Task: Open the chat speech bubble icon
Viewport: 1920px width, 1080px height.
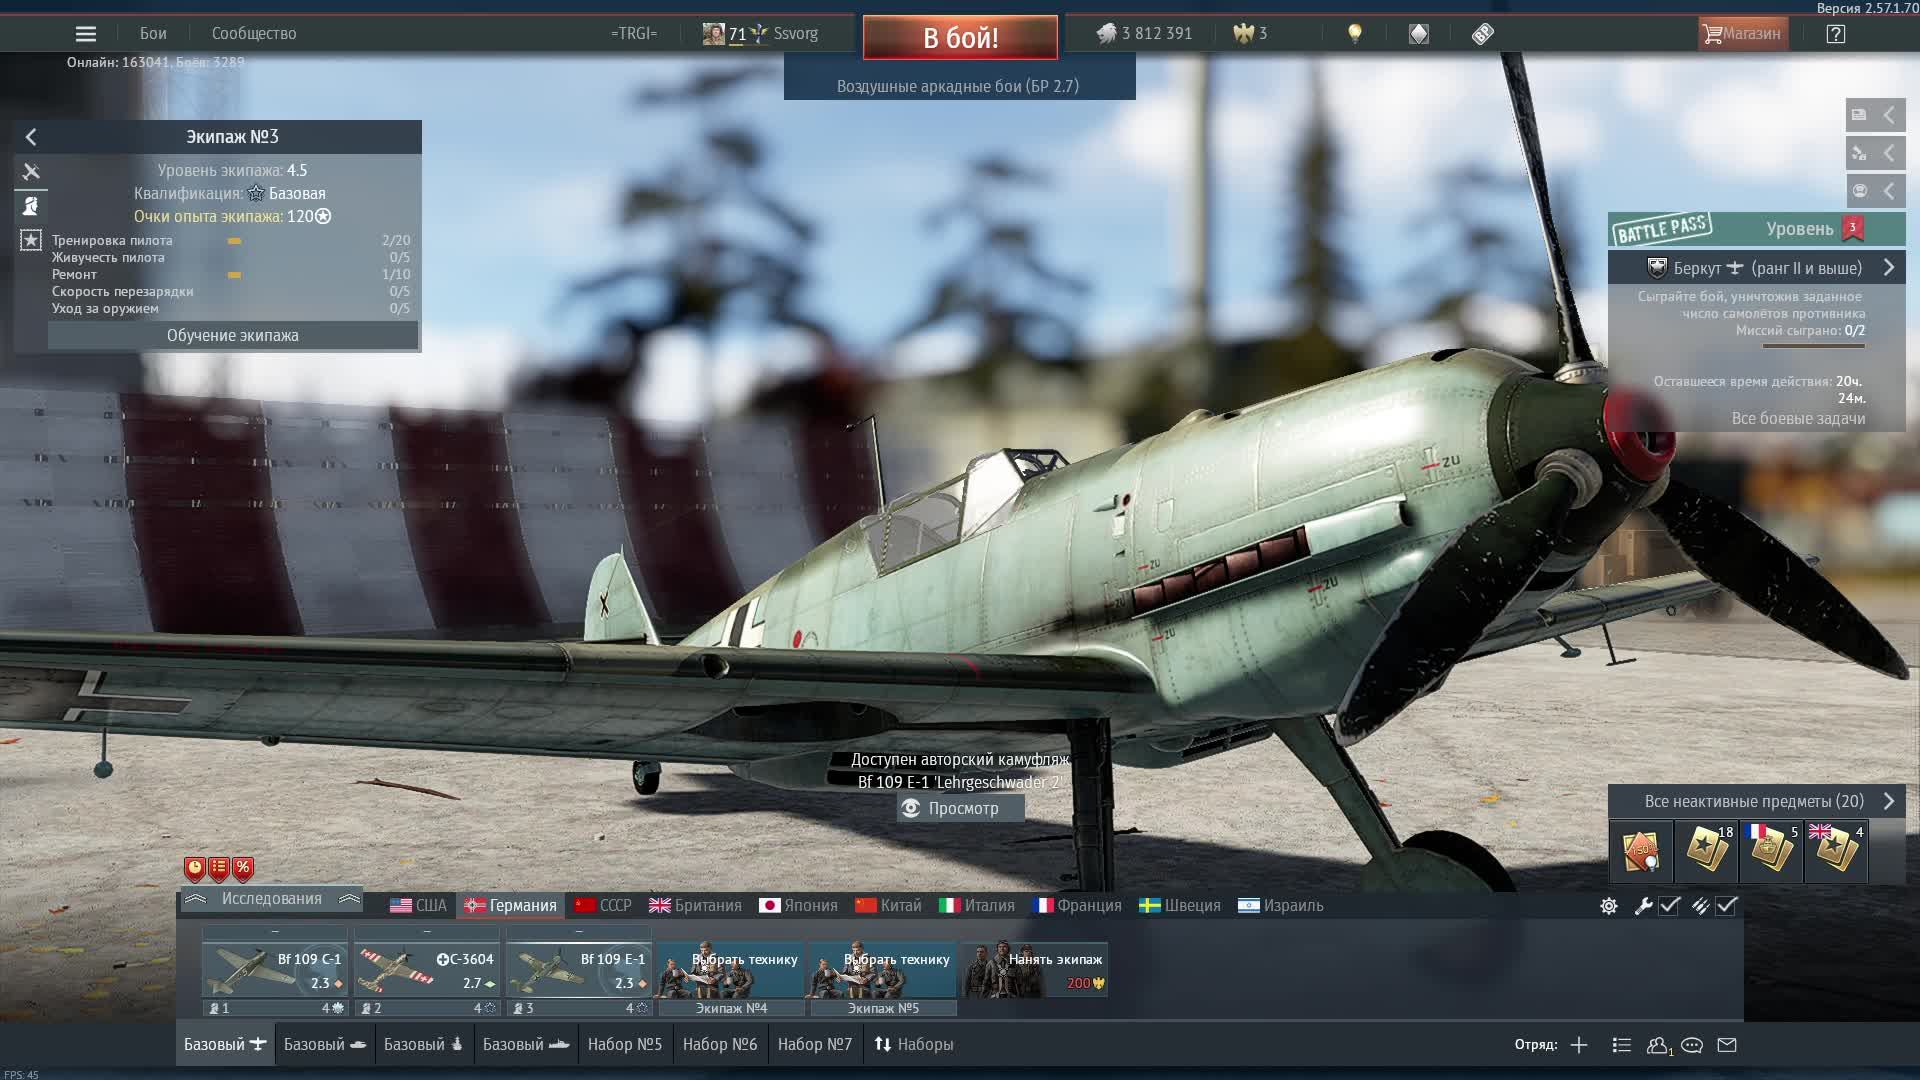Action: tap(1692, 1046)
